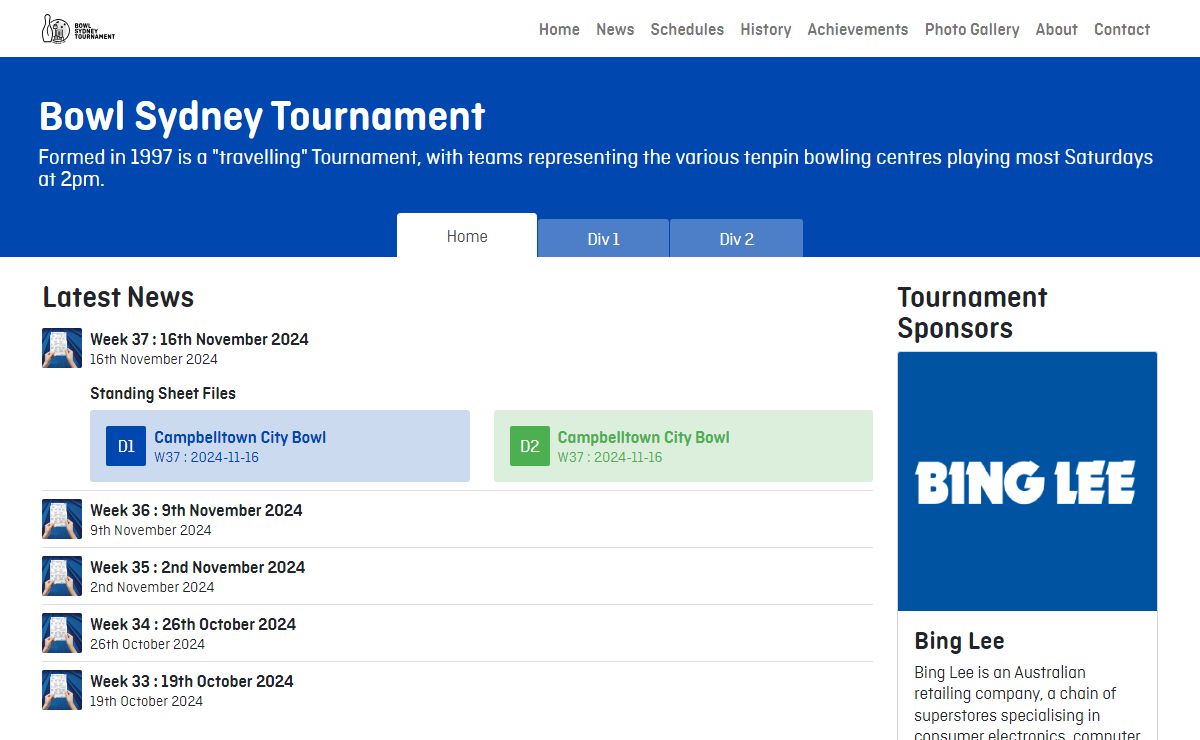Viewport: 1200px width, 740px height.
Task: Click the 9th November 2024 date text
Action: pyautogui.click(x=151, y=530)
